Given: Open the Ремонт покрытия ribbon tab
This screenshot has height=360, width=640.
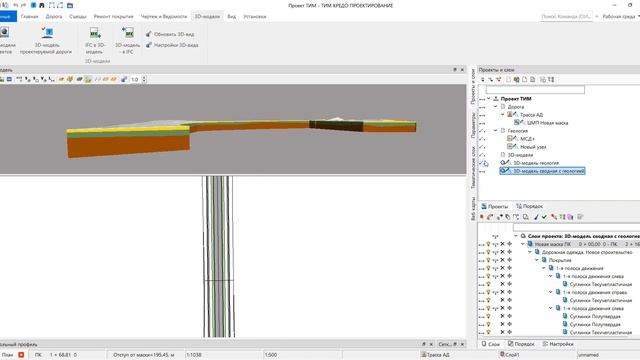Looking at the screenshot, I should point(113,17).
